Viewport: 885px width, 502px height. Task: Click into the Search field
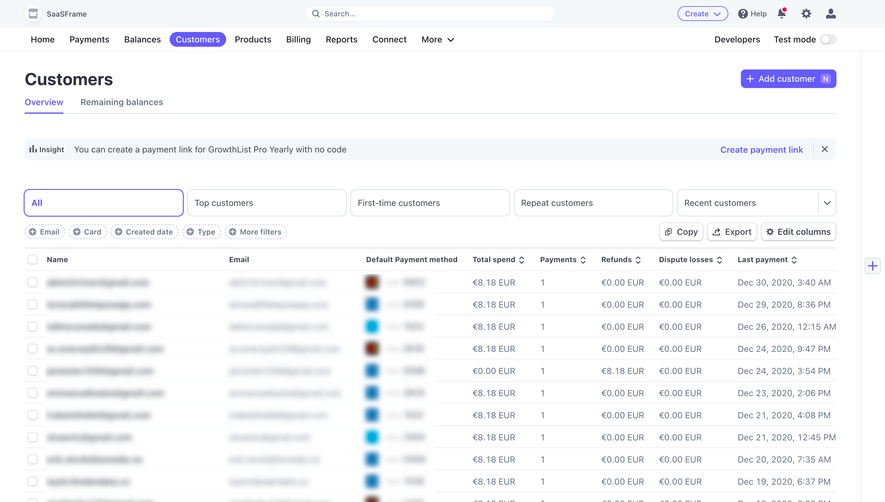coord(430,14)
